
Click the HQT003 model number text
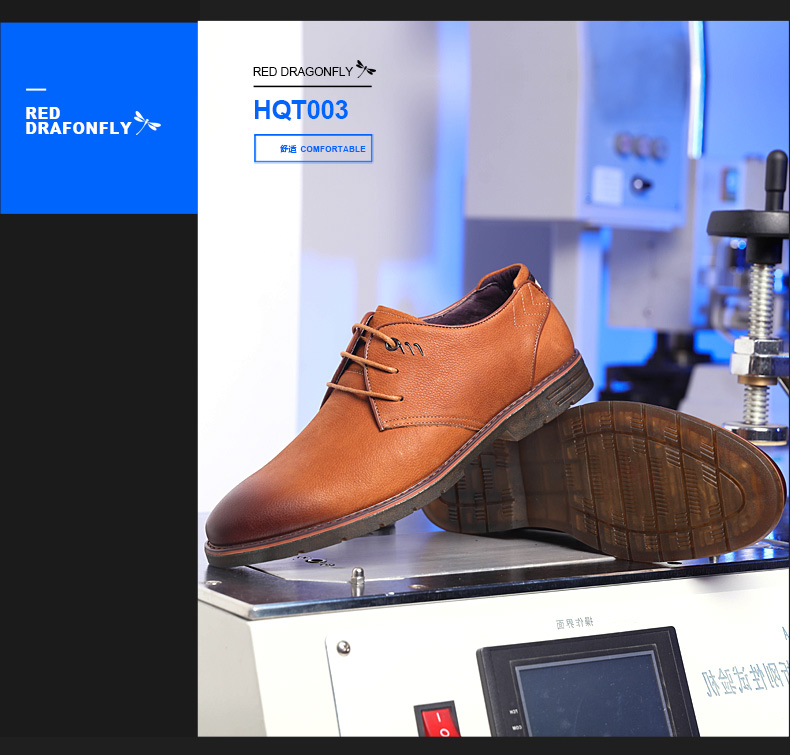coord(300,109)
